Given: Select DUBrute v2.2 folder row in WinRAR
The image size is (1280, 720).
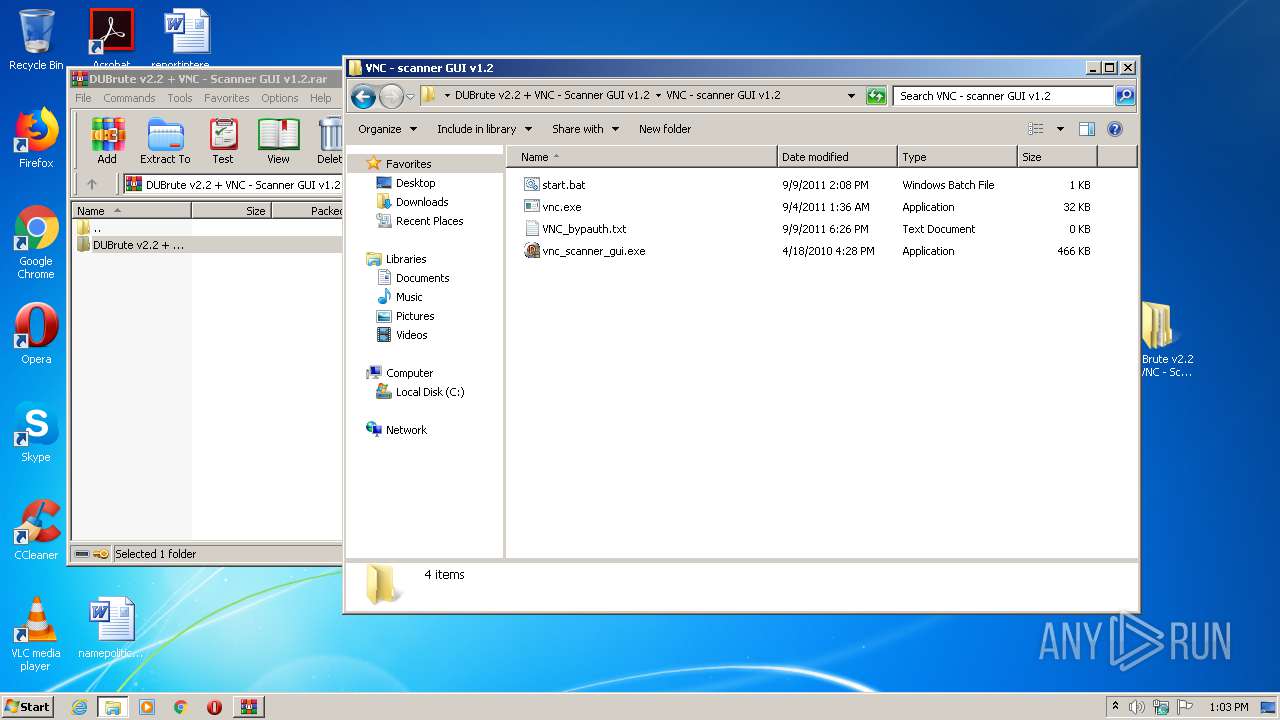Looking at the screenshot, I should point(207,245).
